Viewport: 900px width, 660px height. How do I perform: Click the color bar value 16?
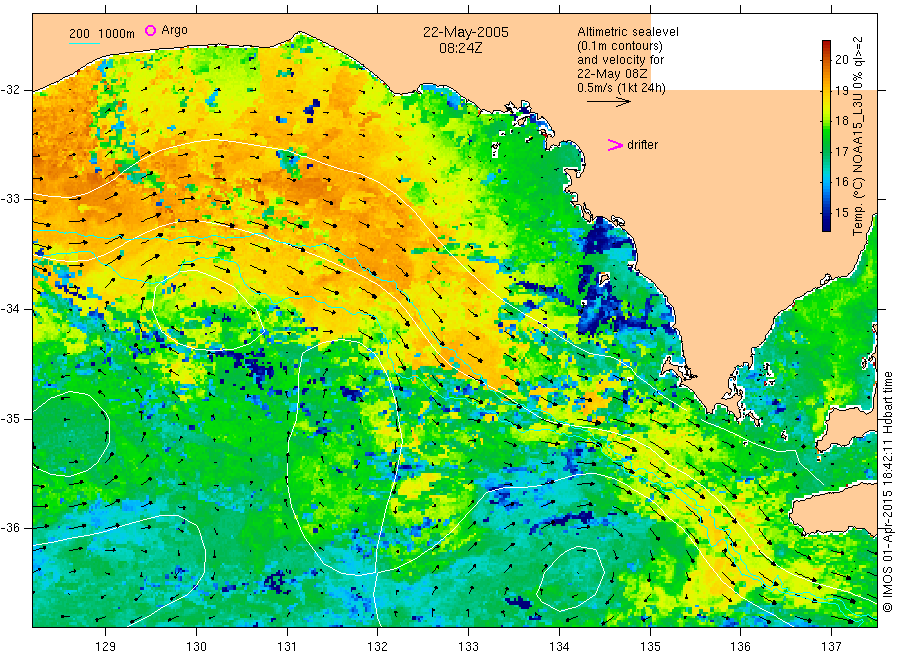click(841, 182)
